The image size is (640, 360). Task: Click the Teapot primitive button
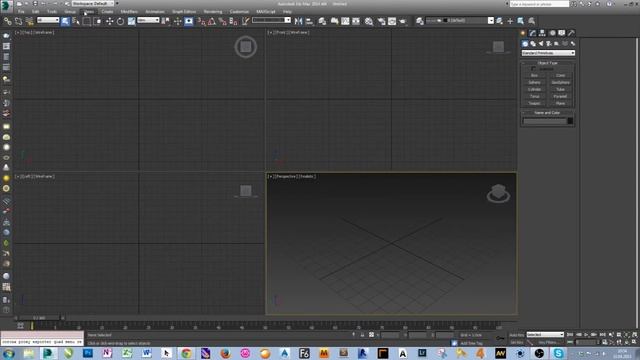tap(534, 103)
